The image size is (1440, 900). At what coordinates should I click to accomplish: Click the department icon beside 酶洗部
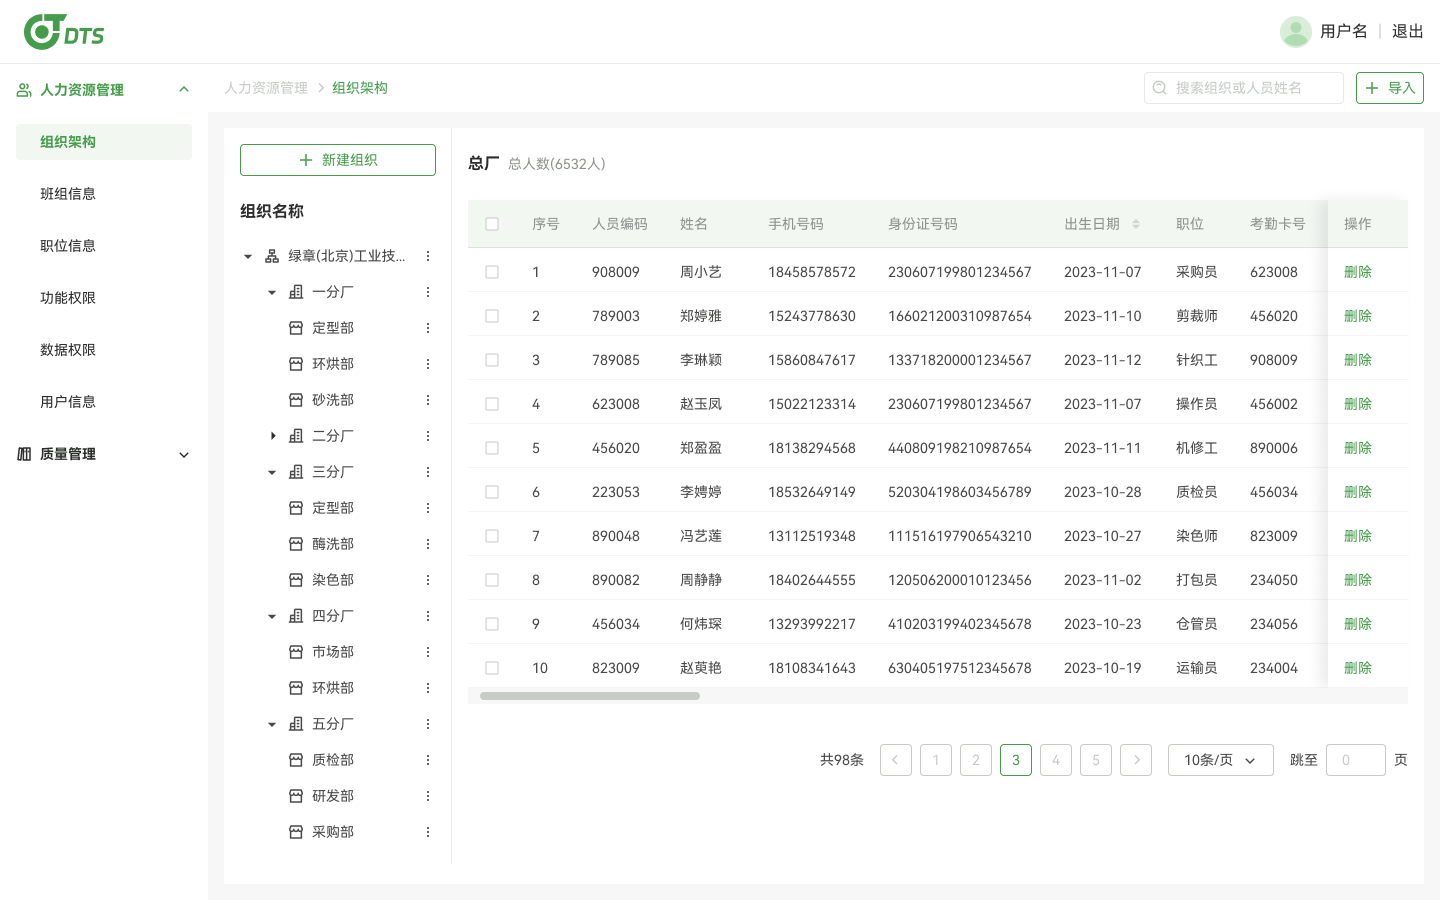[x=296, y=544]
